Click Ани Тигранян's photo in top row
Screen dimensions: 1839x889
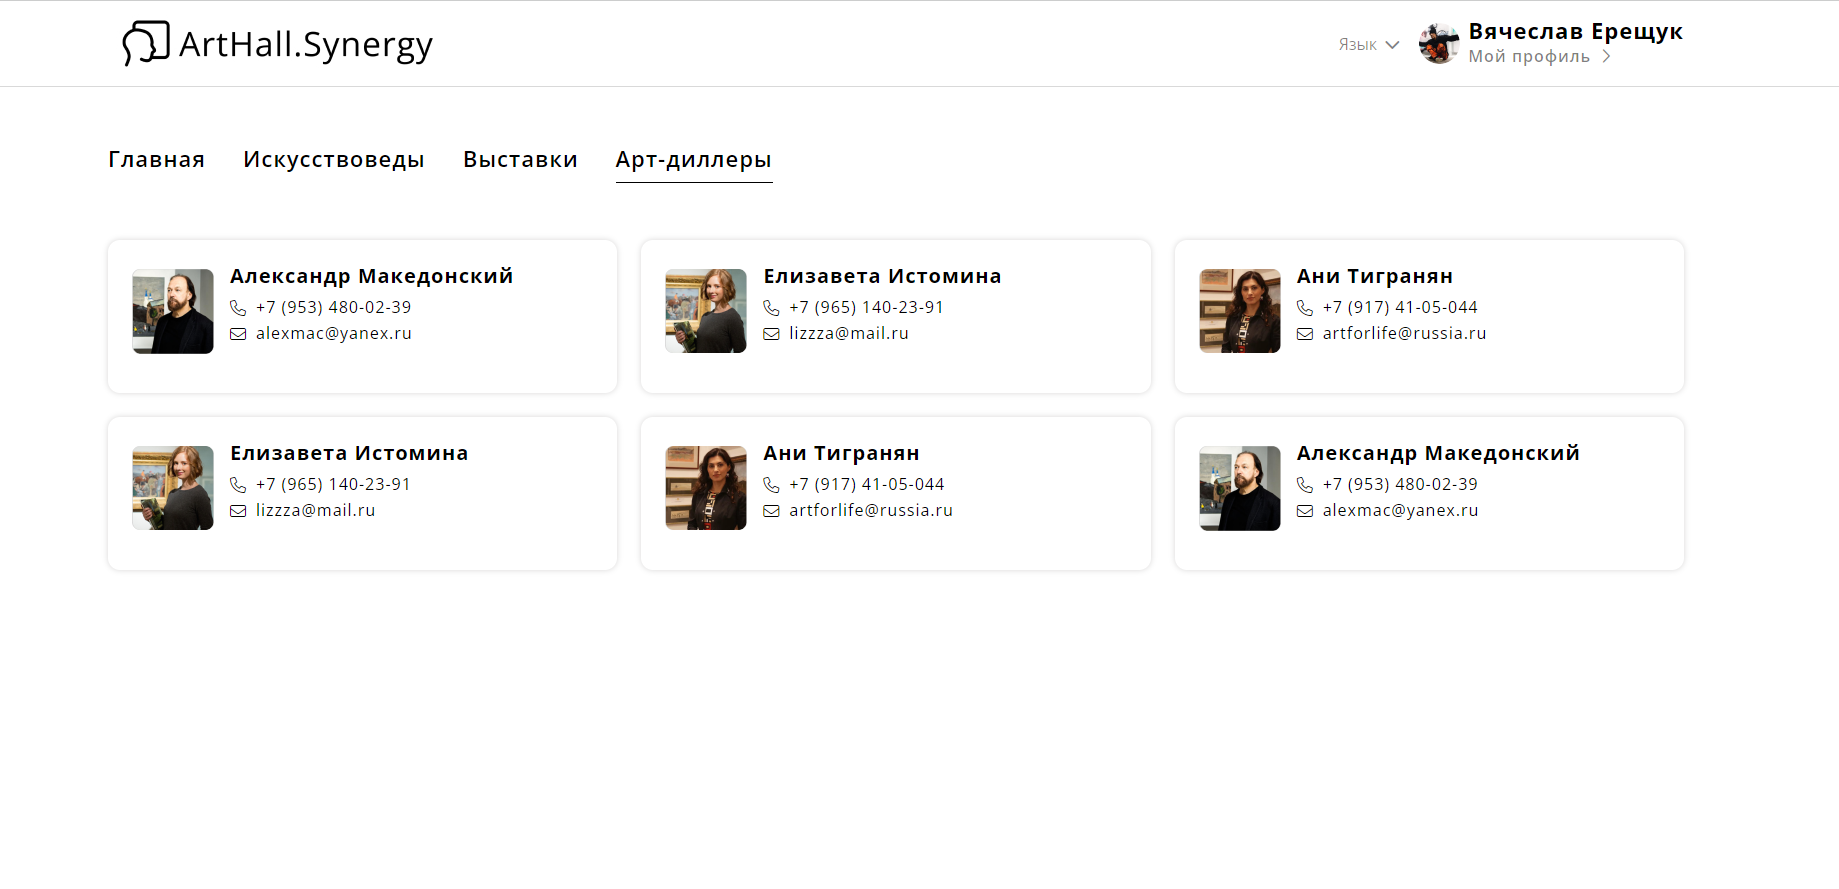tap(1240, 311)
